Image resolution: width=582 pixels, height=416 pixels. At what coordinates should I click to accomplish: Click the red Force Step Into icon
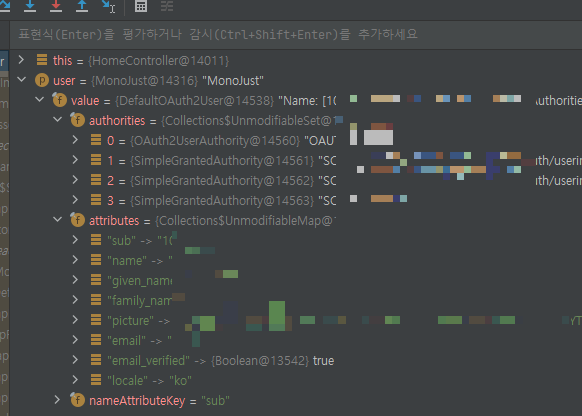click(56, 6)
